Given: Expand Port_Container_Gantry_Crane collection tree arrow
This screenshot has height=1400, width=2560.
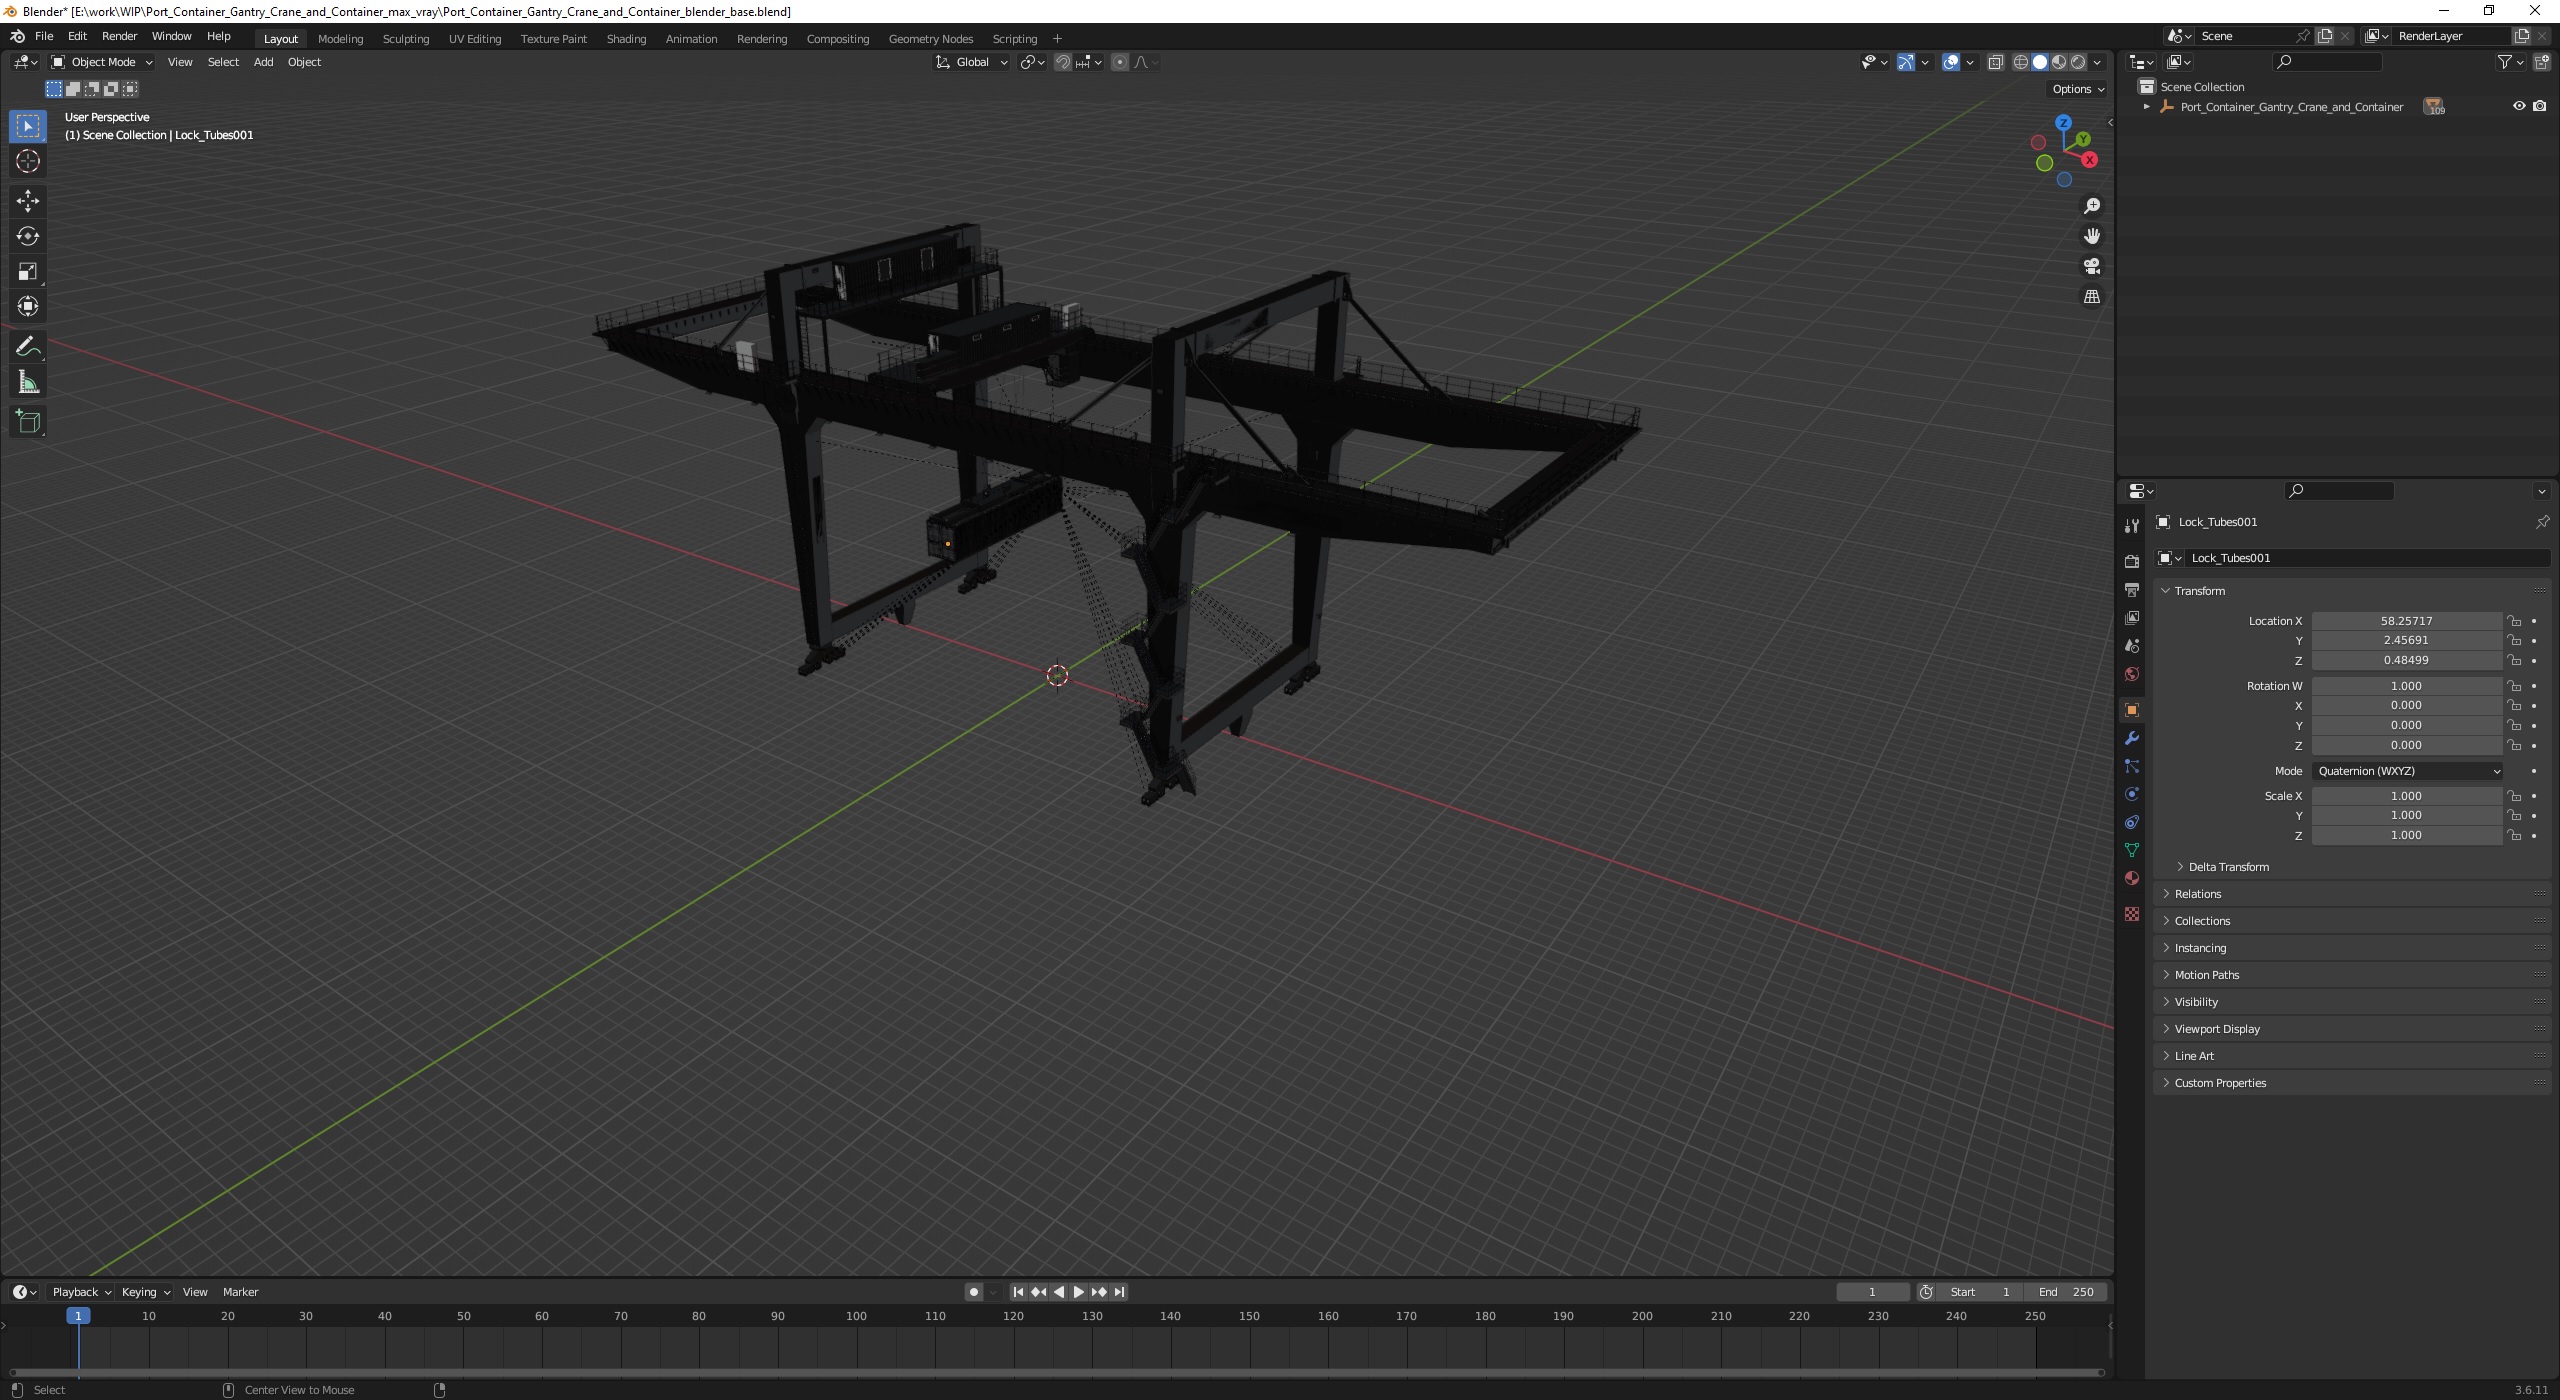Looking at the screenshot, I should (2146, 106).
